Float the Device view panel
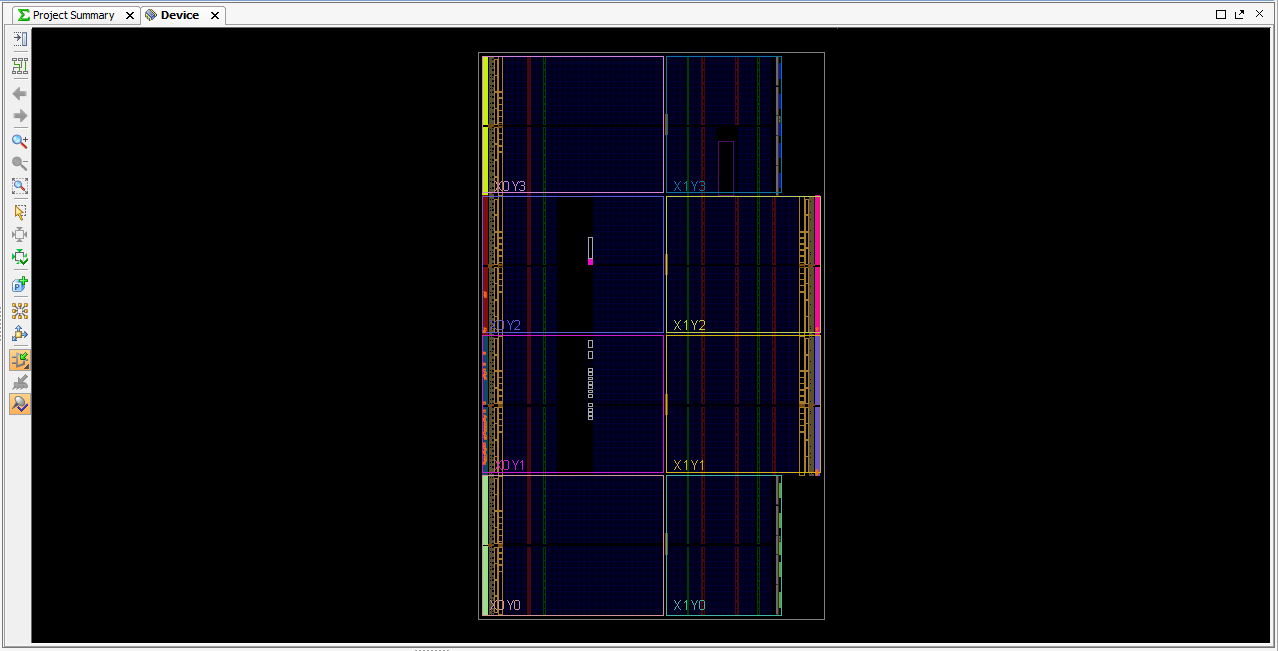 click(1240, 15)
